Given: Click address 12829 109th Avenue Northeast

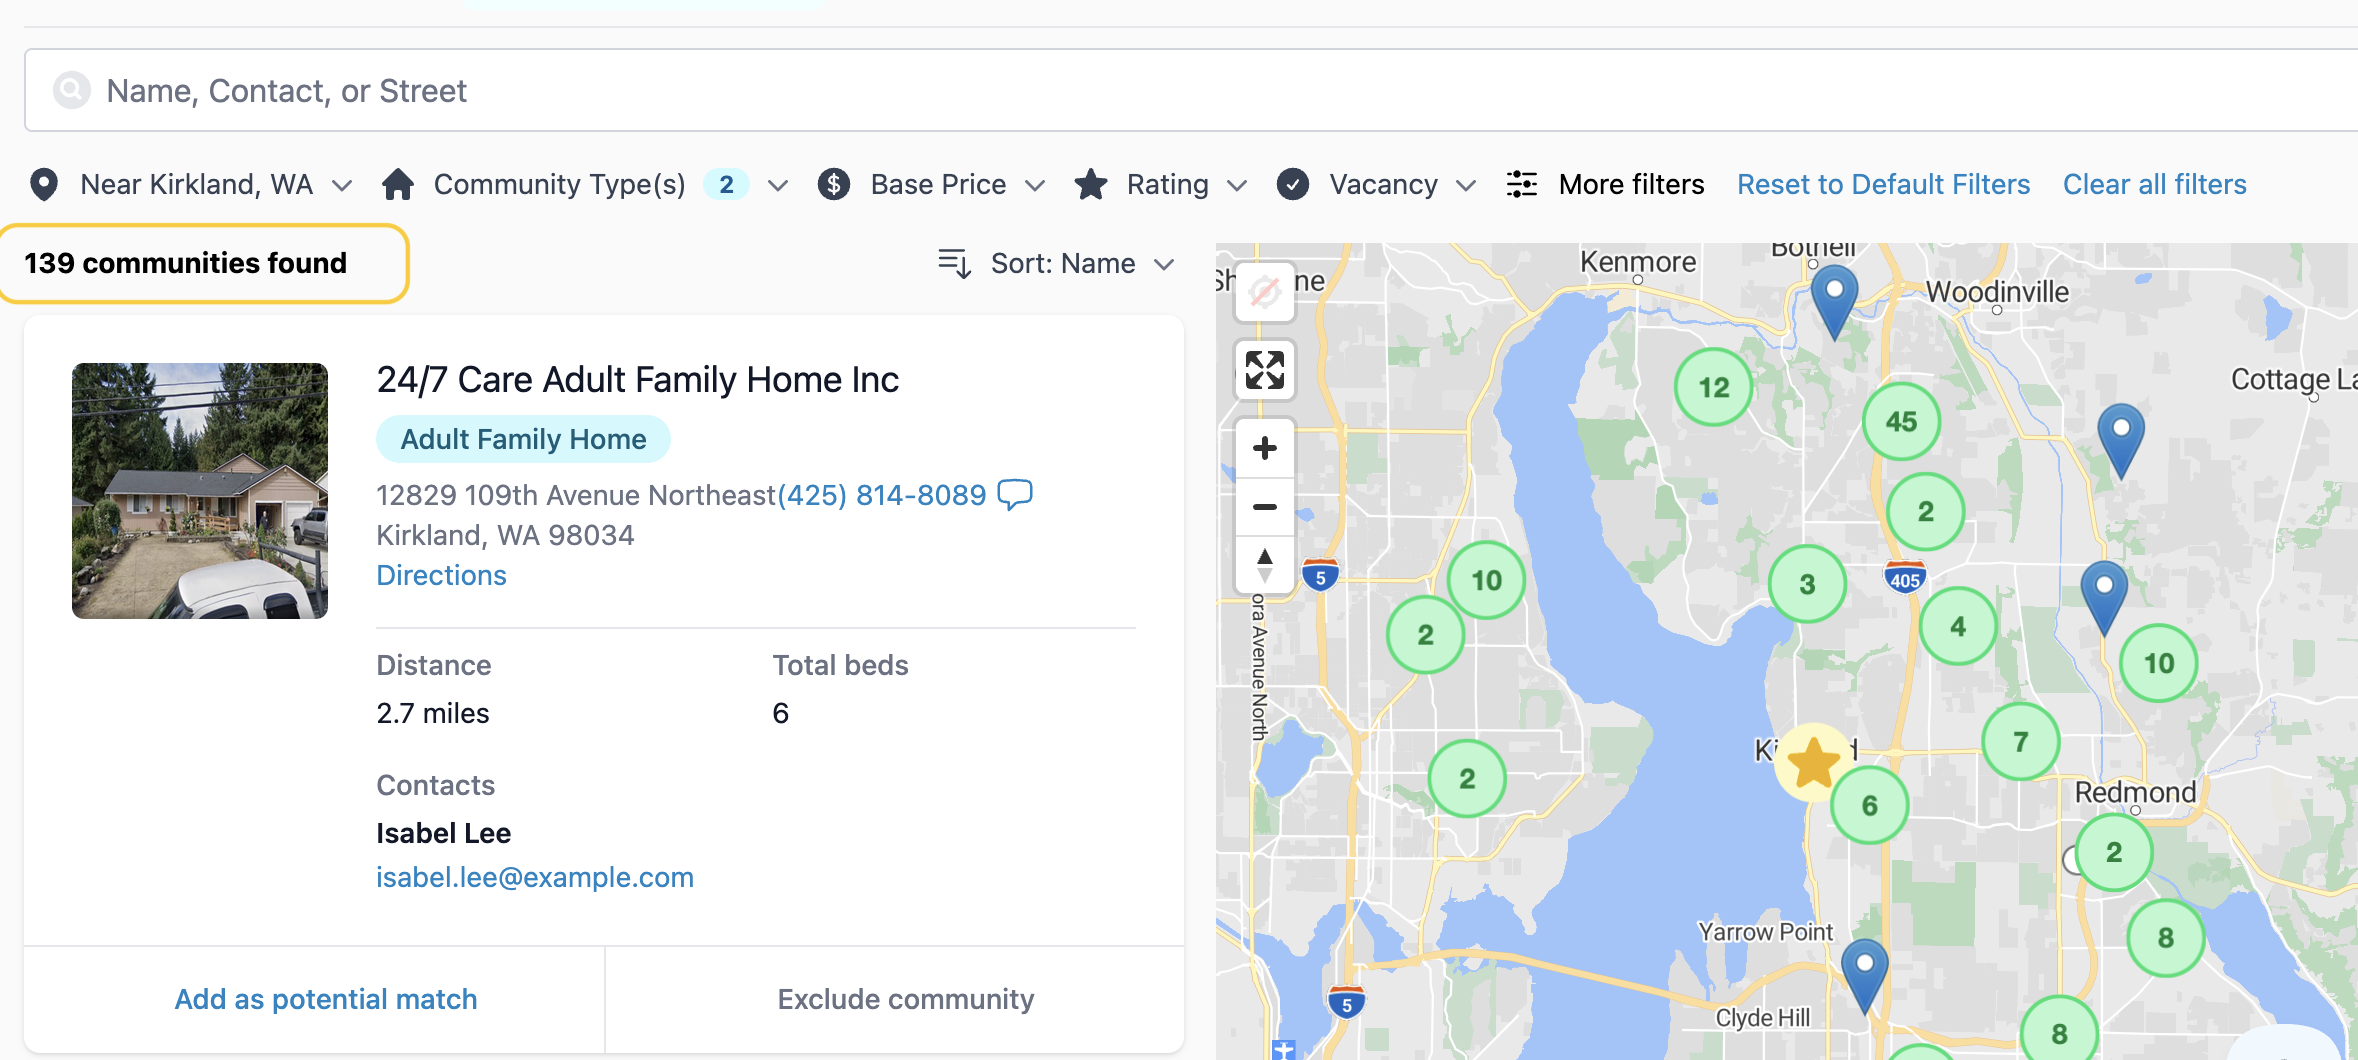Looking at the screenshot, I should (576, 495).
